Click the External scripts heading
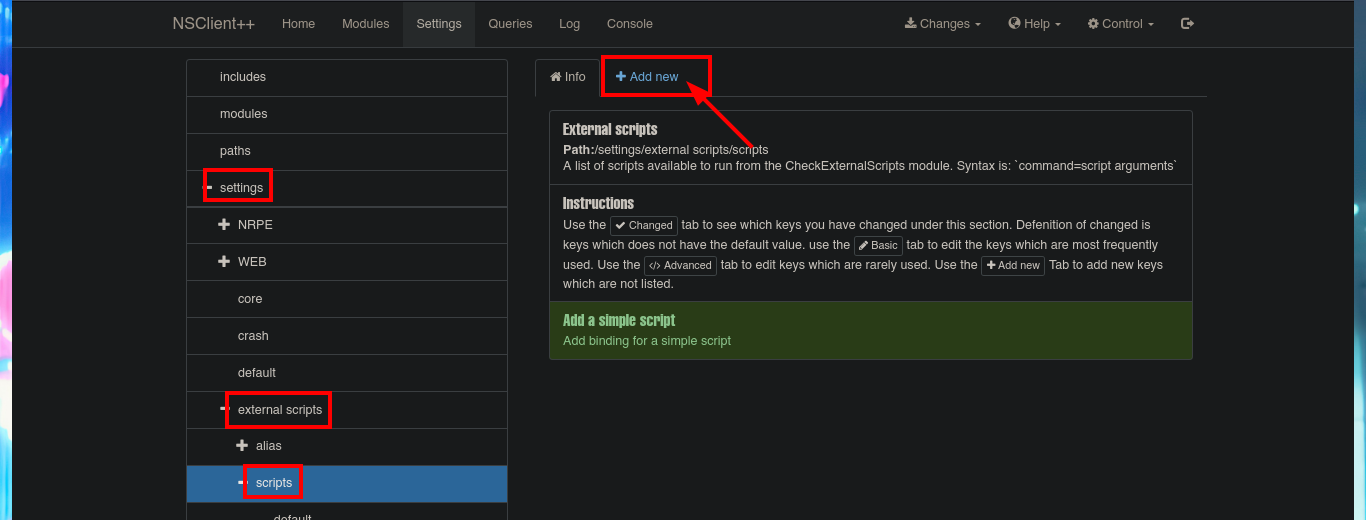This screenshot has height=520, width=1366. coord(610,129)
